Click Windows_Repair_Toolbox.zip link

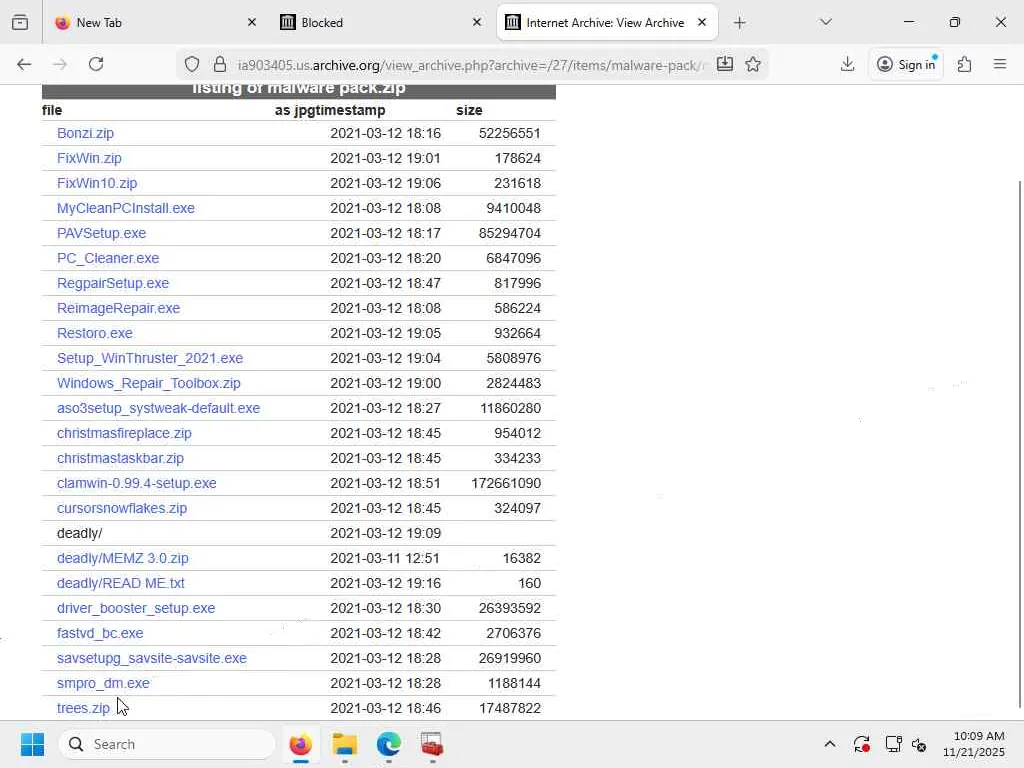148,383
